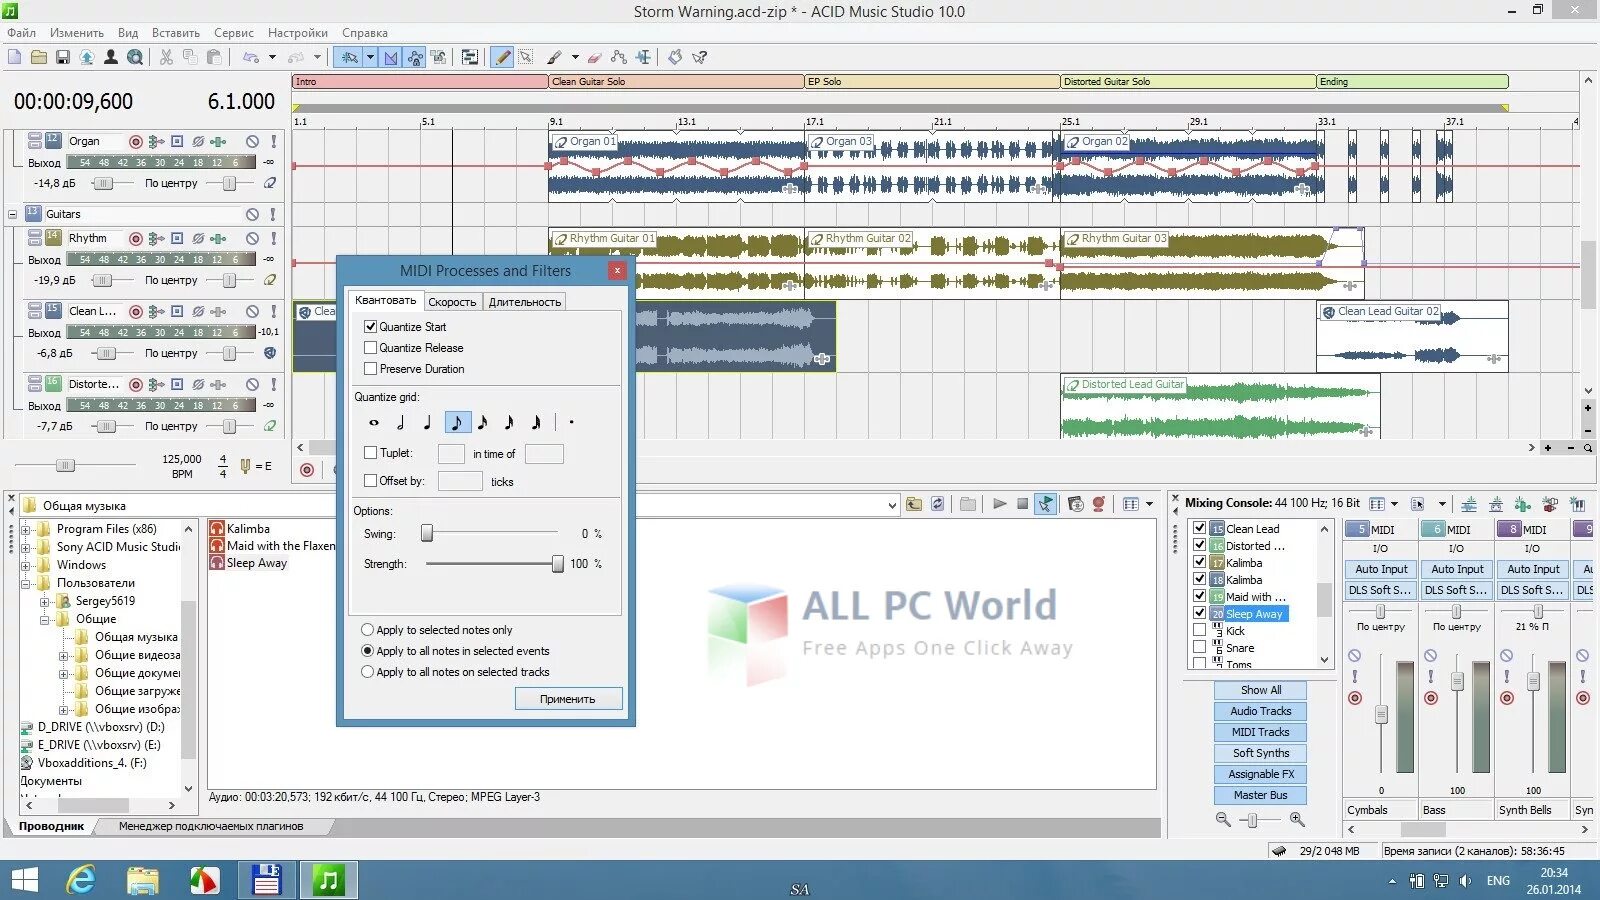1600x900 pixels.
Task: Save the project with the floppy disk icon
Action: tap(62, 57)
